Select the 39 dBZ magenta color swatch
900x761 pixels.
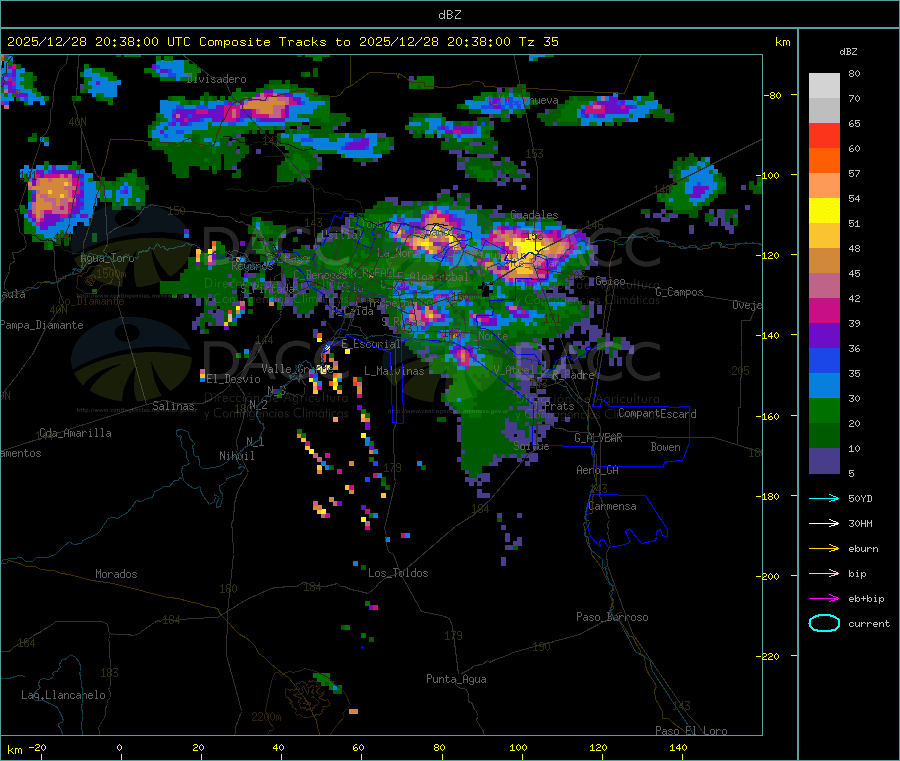[x=824, y=310]
